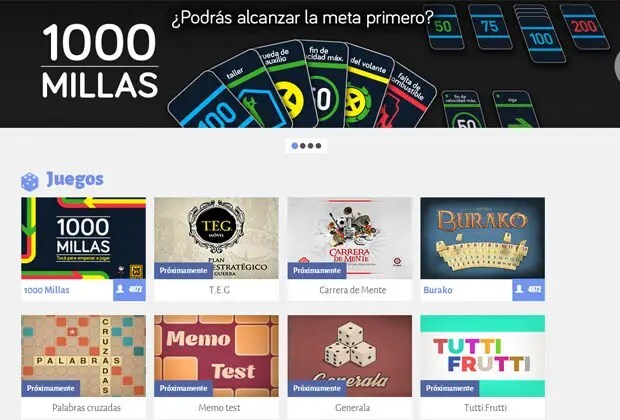Click the Juegos section heading
The height and width of the screenshot is (420, 620).
[75, 179]
